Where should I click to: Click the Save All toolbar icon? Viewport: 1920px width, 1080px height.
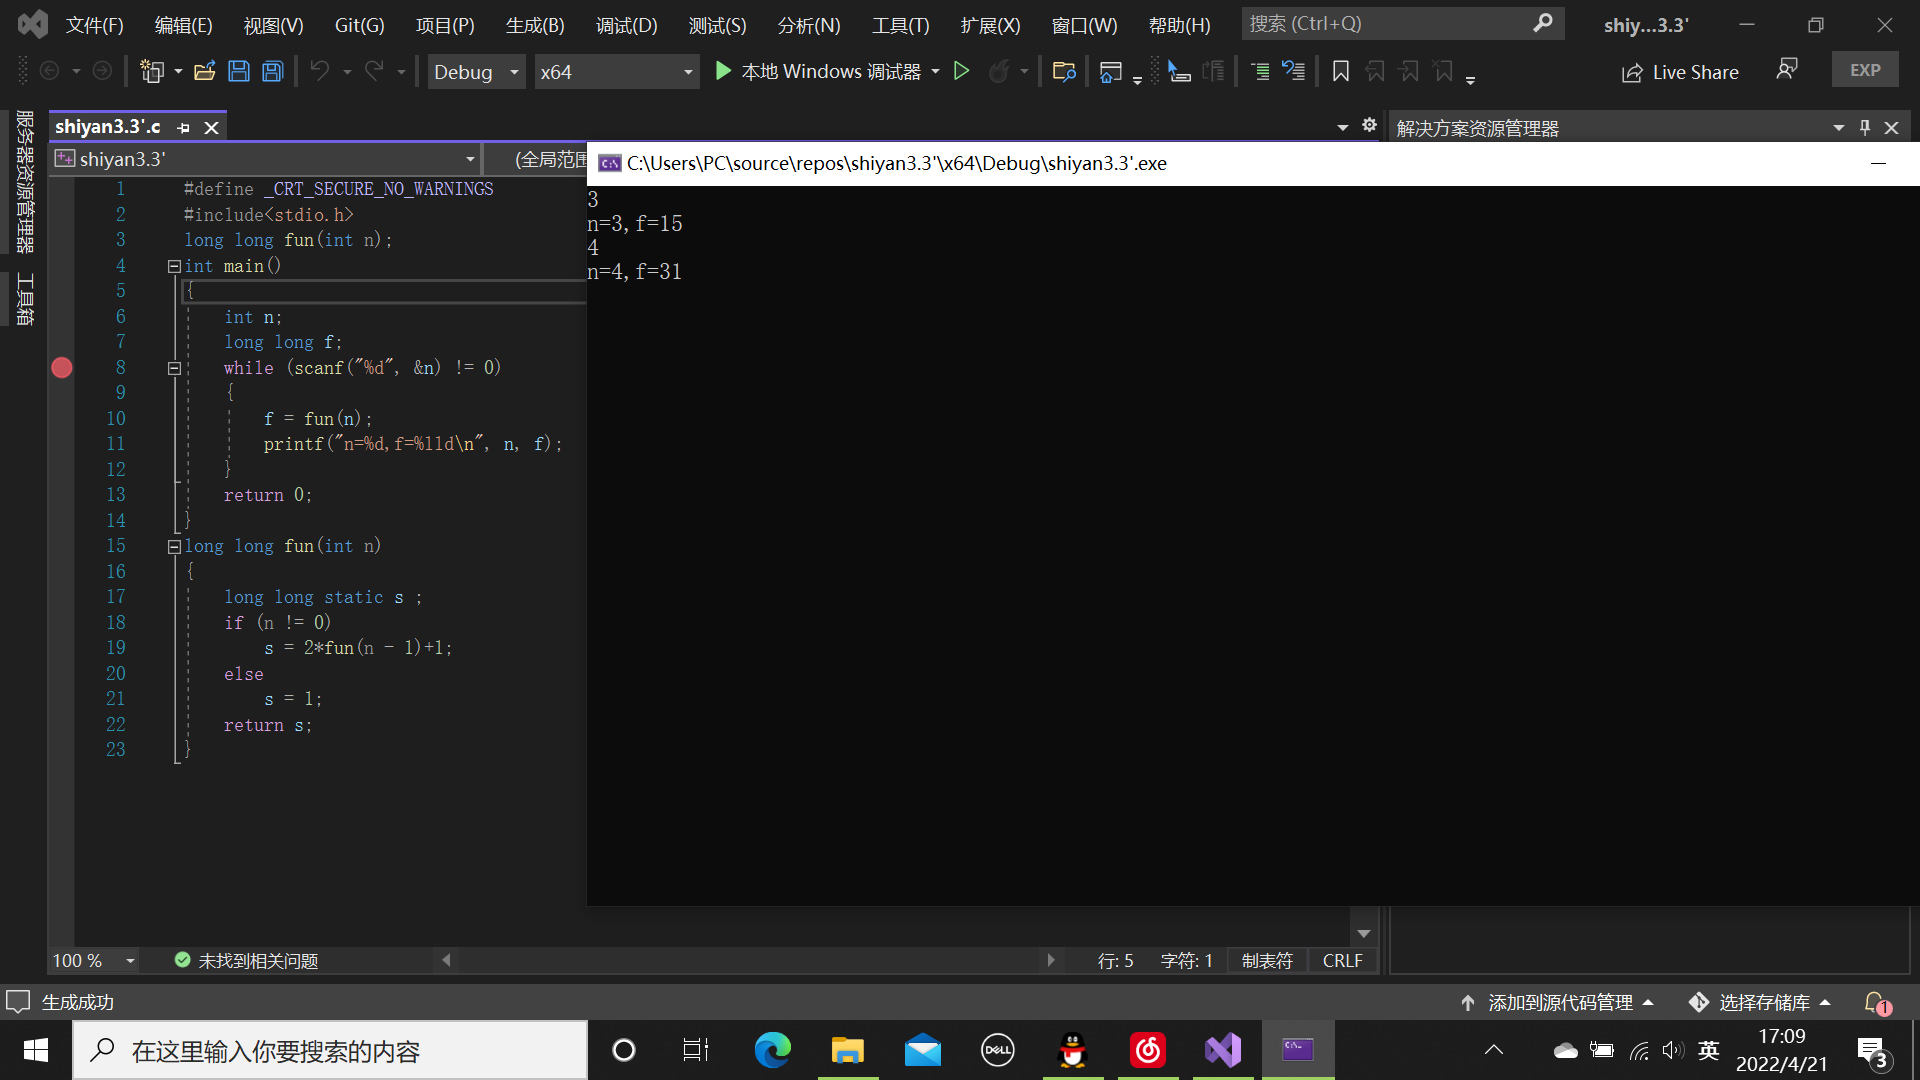[x=272, y=71]
